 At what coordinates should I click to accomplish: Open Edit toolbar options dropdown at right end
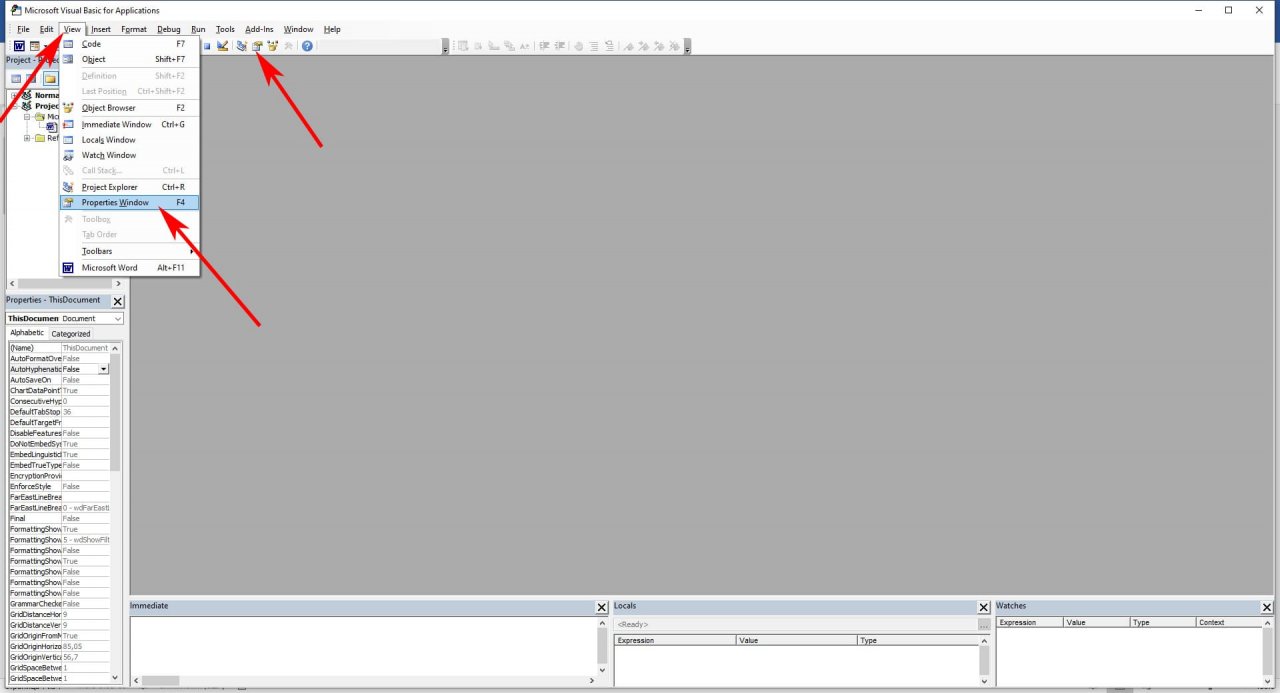click(x=688, y=47)
